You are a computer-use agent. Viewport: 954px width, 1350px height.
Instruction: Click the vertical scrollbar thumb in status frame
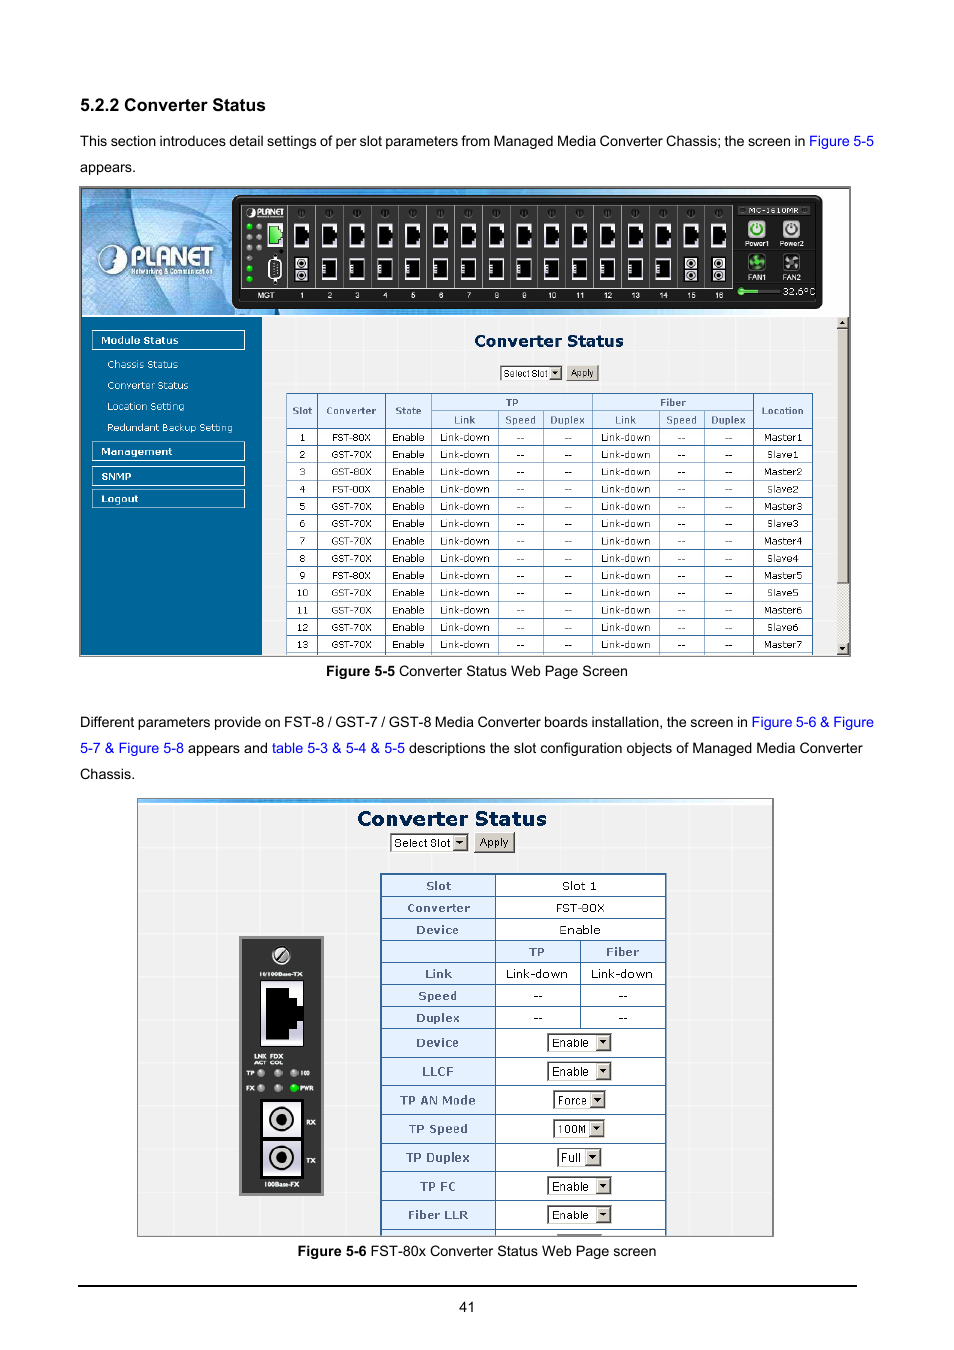tap(843, 456)
